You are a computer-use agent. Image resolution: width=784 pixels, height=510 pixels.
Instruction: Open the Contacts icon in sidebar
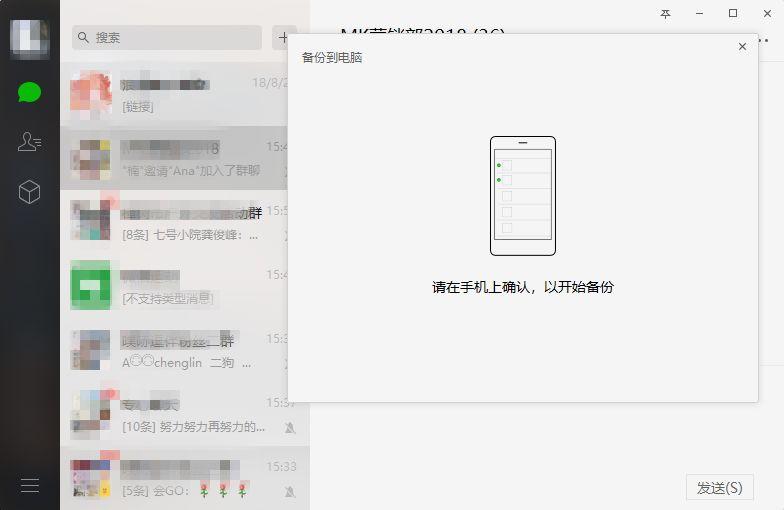30,142
